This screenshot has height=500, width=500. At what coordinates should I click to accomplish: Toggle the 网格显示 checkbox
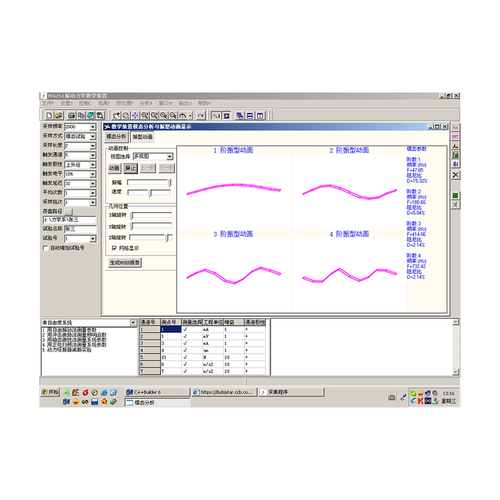114,248
